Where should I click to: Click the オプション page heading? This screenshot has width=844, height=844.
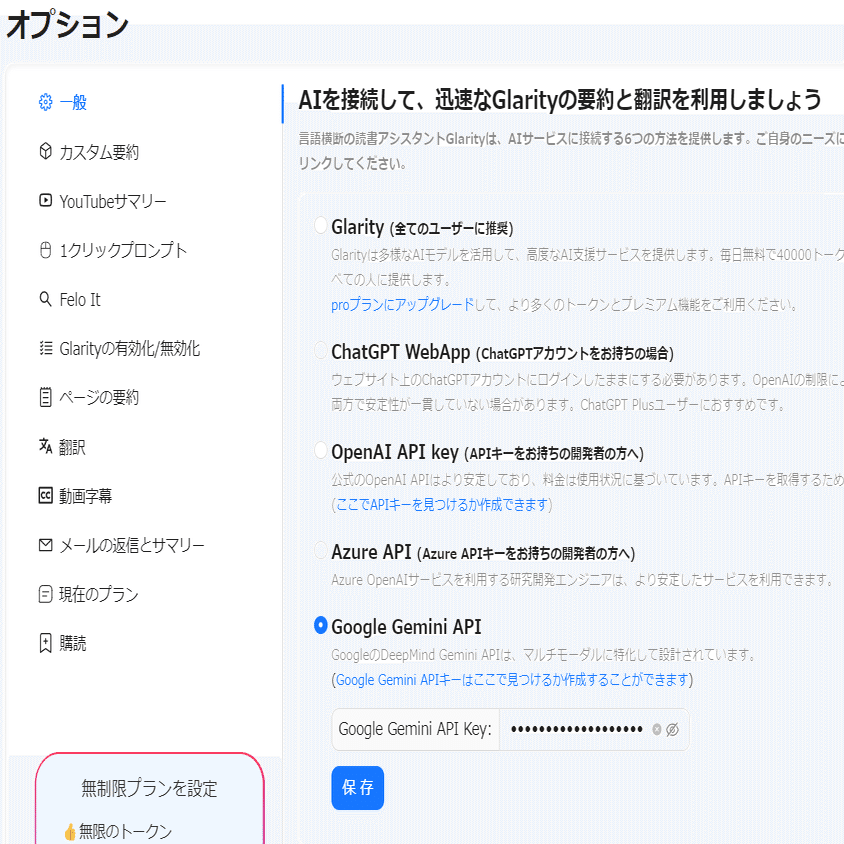point(67,24)
